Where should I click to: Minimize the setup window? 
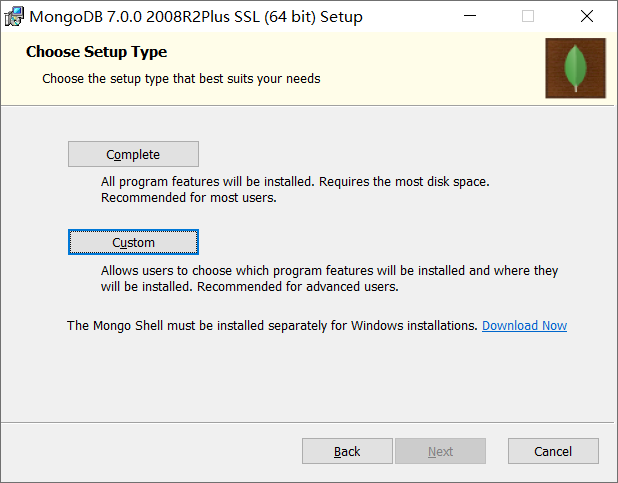tap(470, 16)
